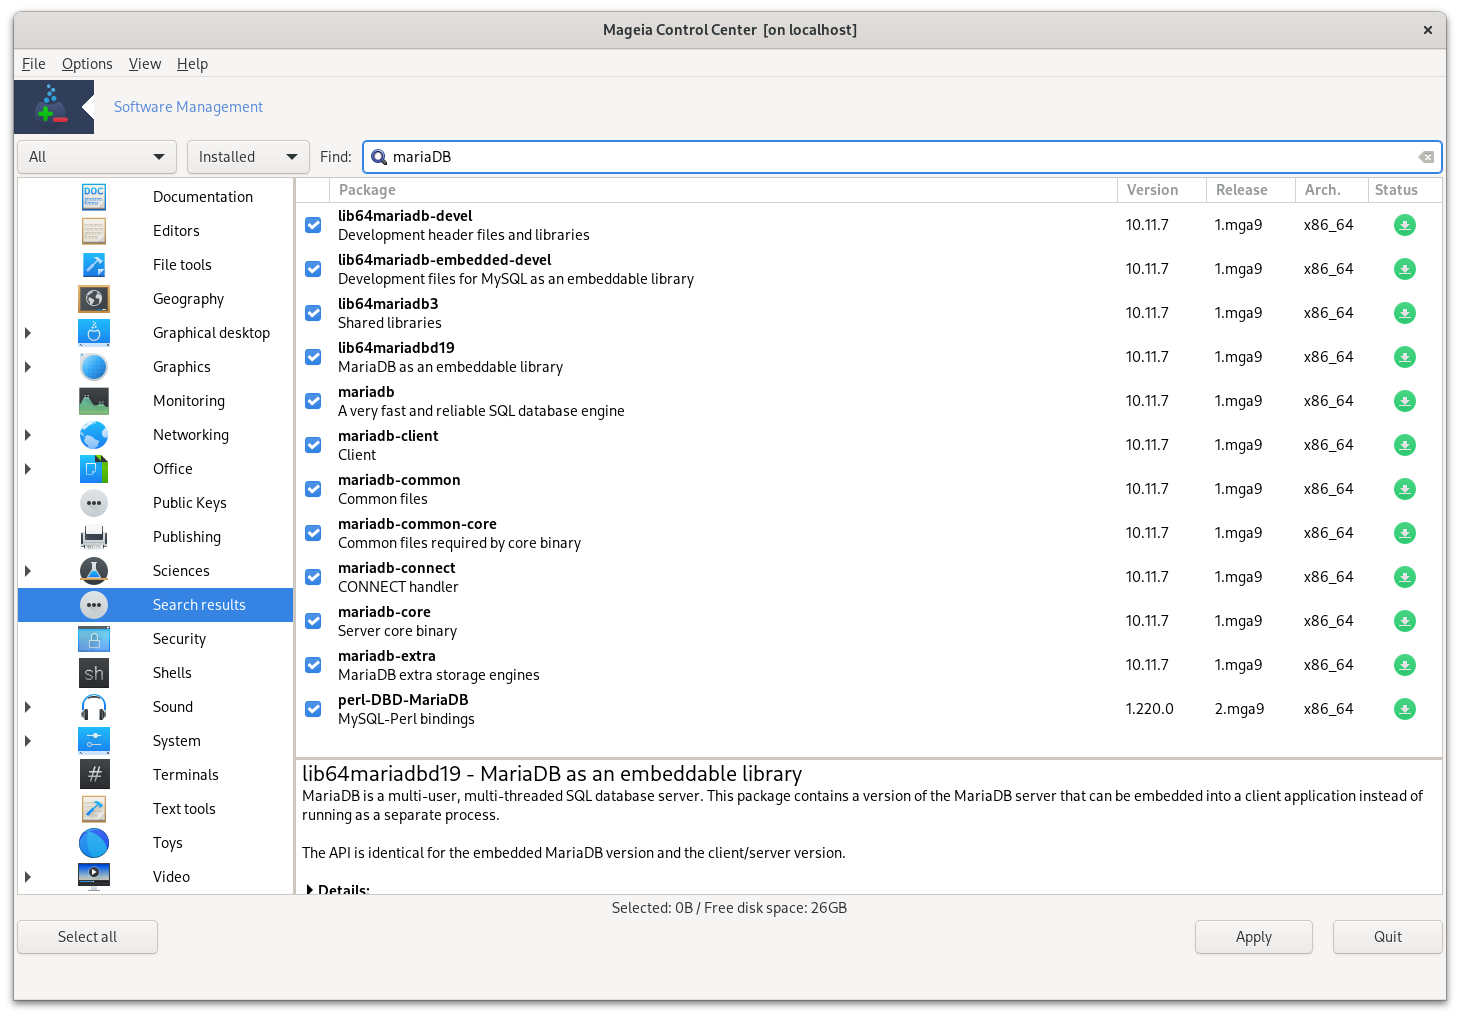Click the Shells sh icon

[94, 673]
